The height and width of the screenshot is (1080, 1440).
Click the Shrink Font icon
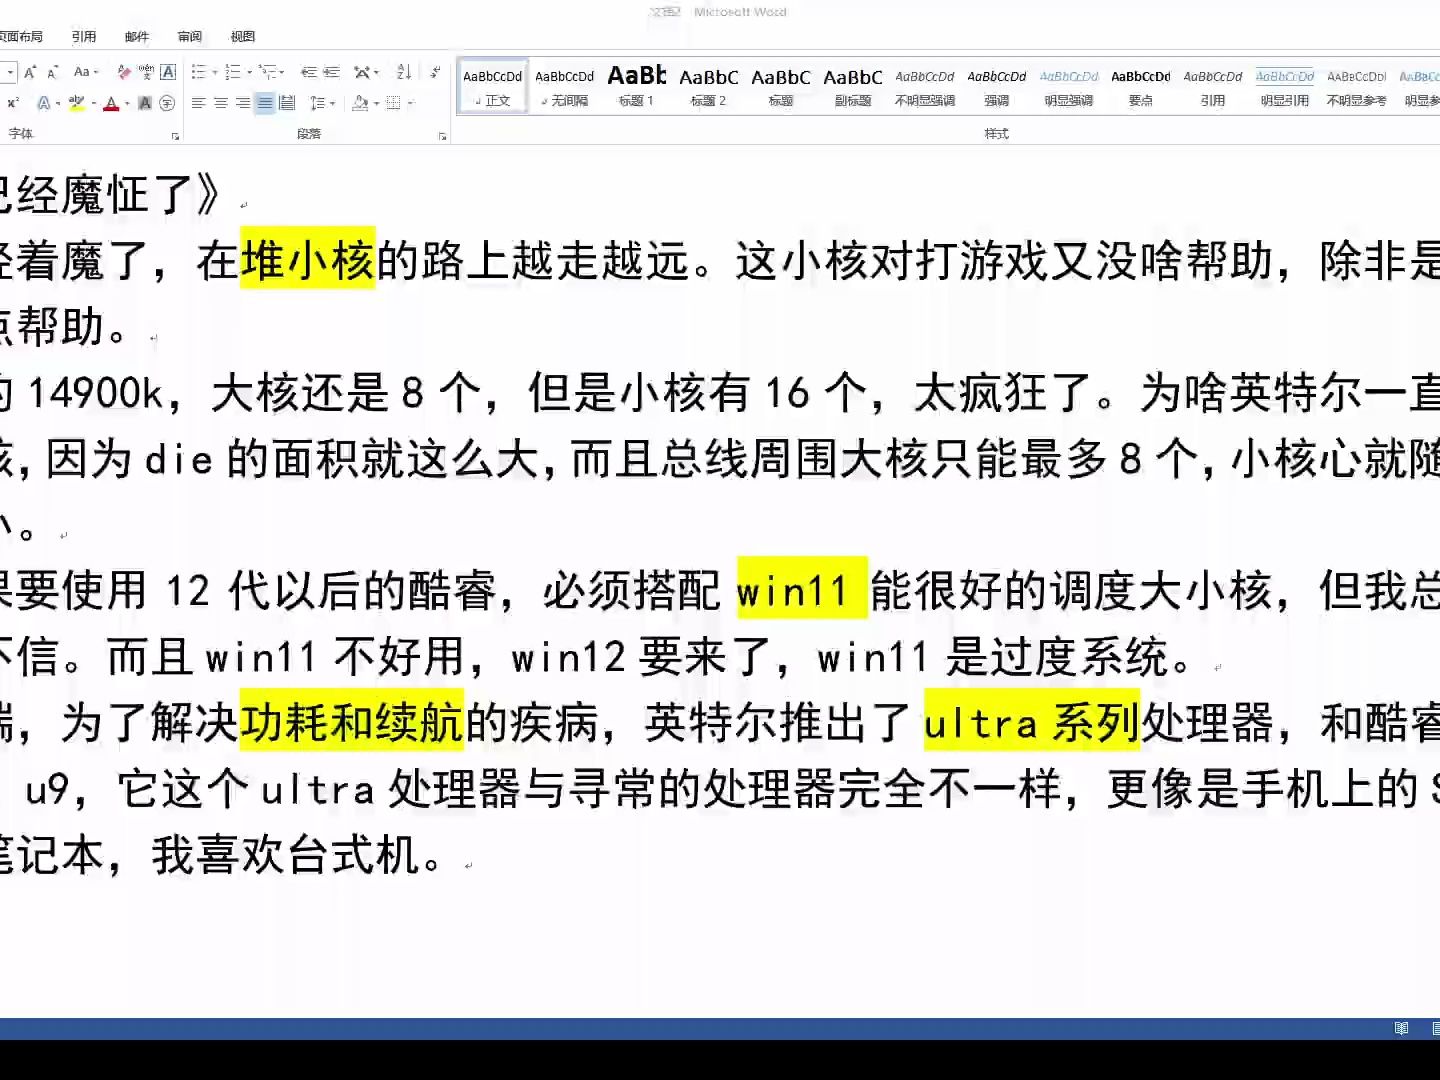52,72
